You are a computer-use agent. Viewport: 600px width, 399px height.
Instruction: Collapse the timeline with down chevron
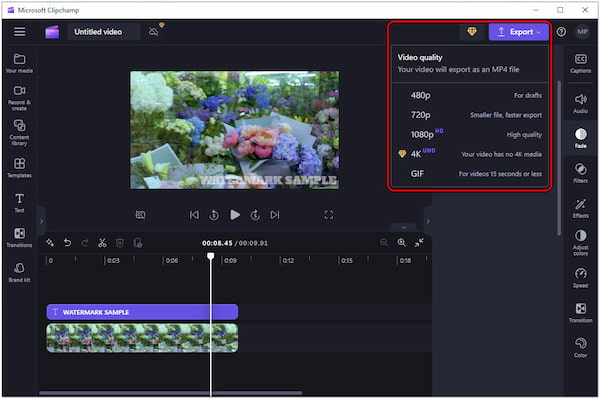coord(404,227)
